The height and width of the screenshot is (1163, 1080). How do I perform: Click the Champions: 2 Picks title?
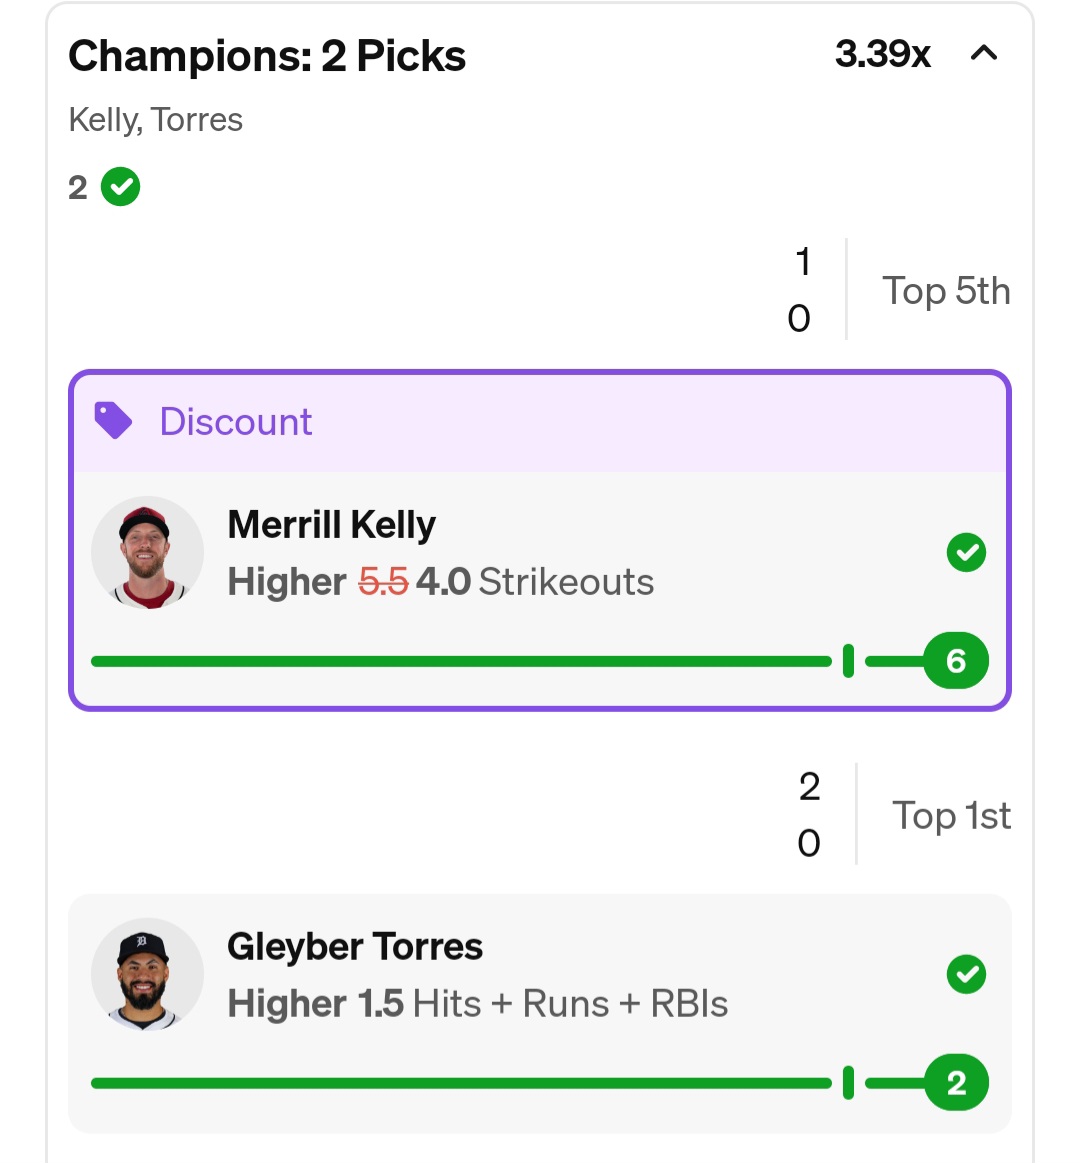click(x=267, y=57)
